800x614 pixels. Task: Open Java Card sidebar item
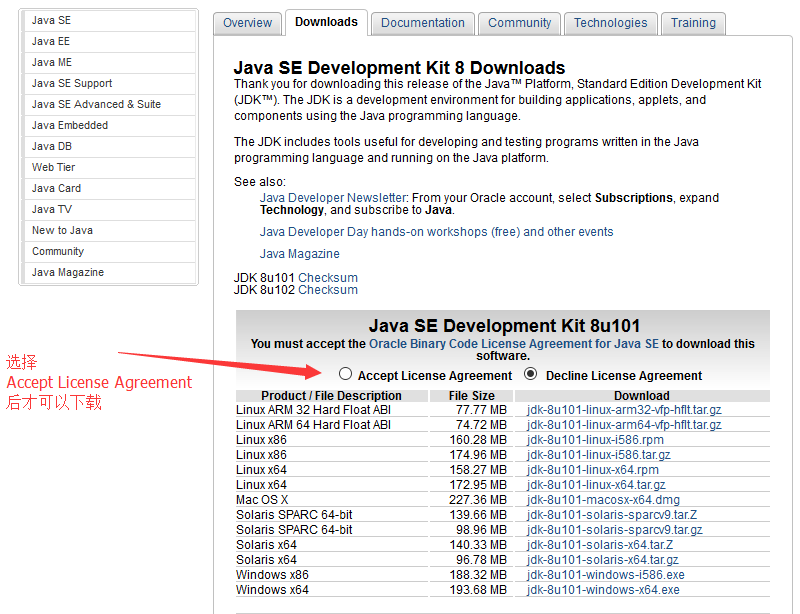click(x=109, y=188)
